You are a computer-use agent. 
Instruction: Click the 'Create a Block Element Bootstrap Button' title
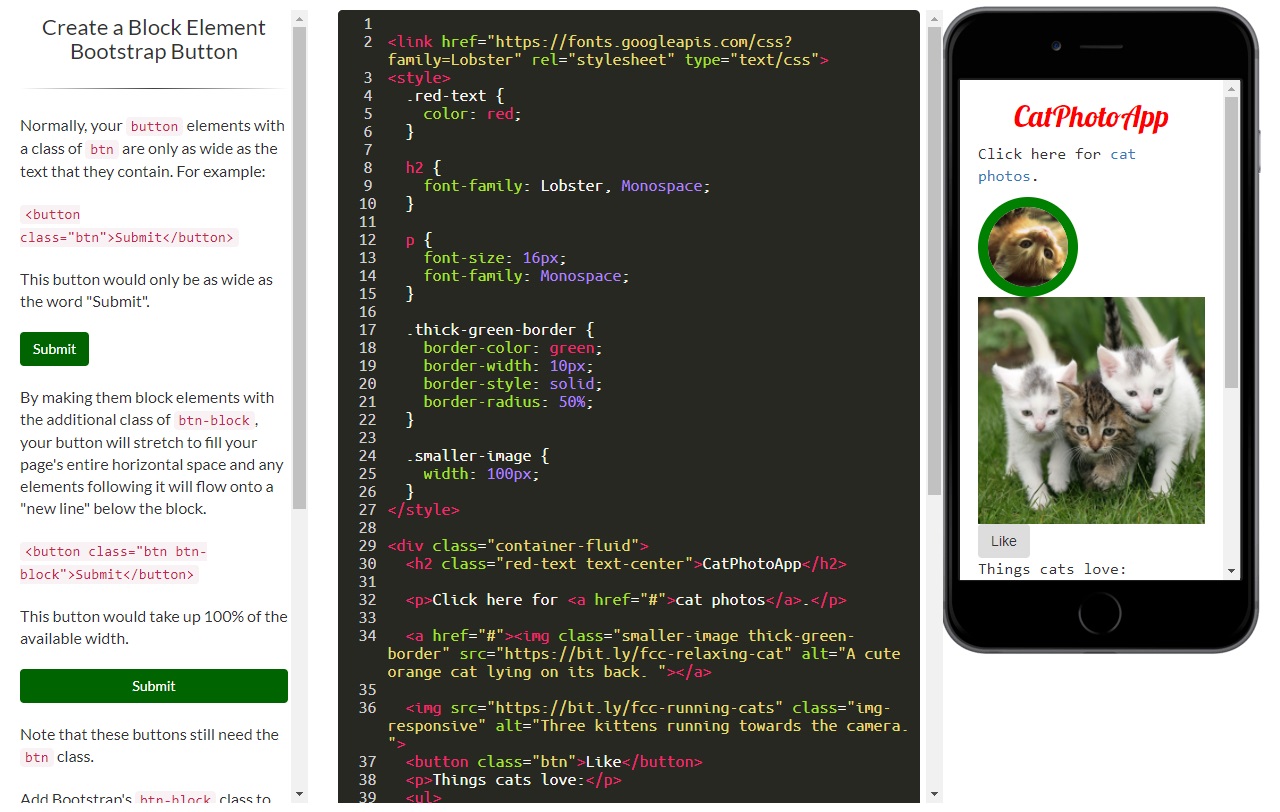pos(154,40)
